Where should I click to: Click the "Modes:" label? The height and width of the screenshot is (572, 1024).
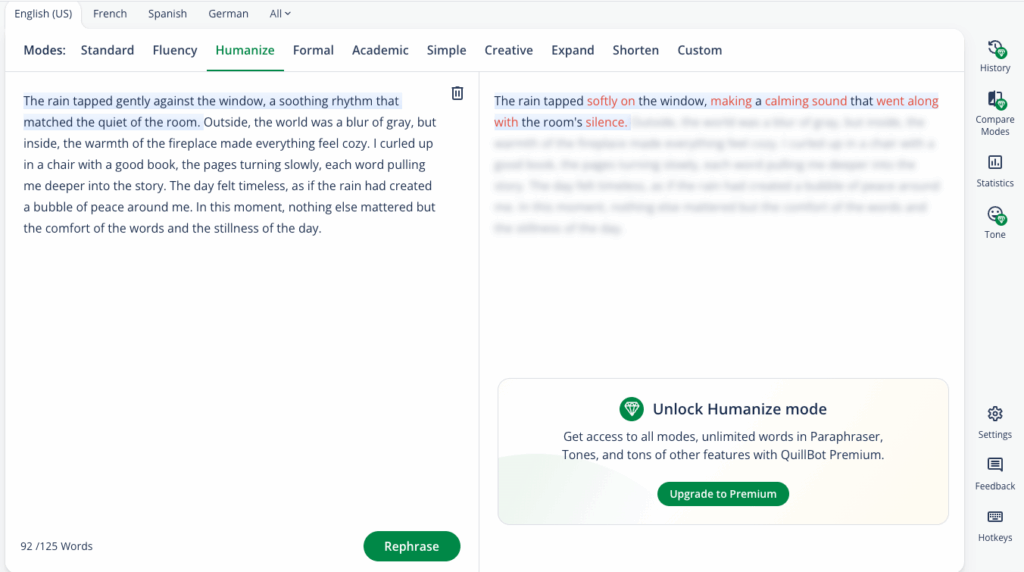pyautogui.click(x=44, y=50)
